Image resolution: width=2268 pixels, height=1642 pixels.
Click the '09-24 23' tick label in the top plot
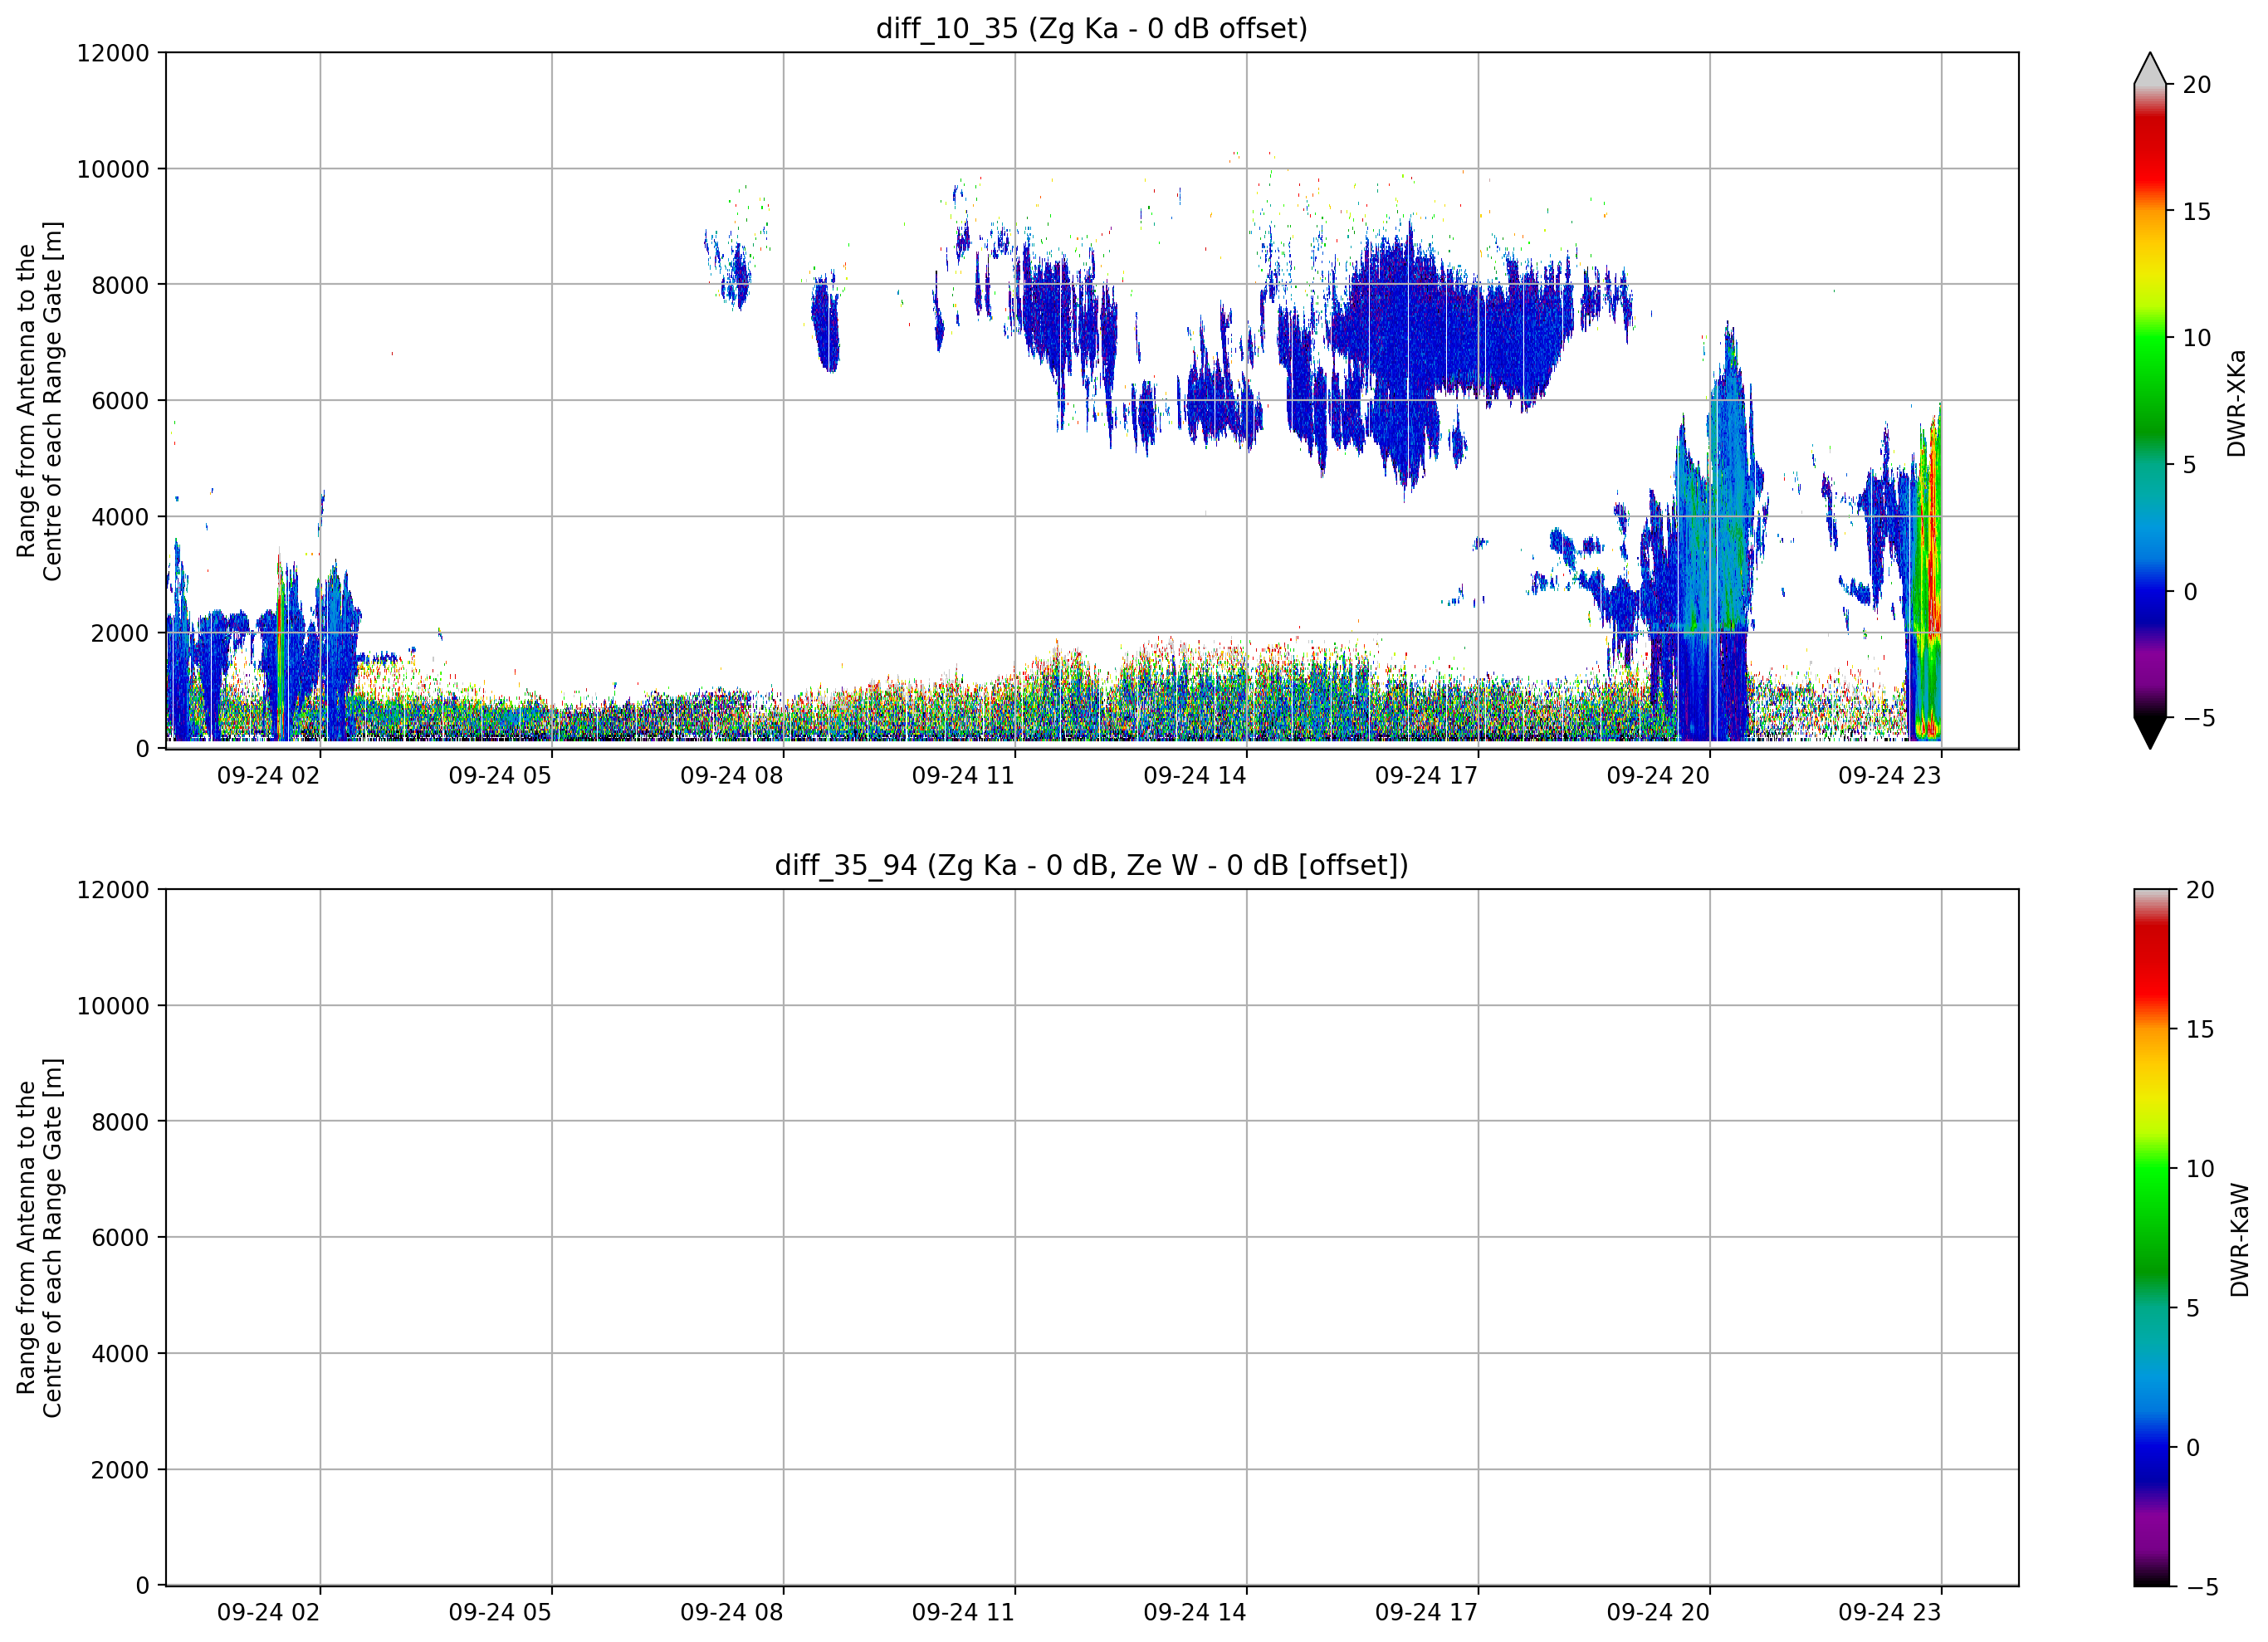[1890, 776]
